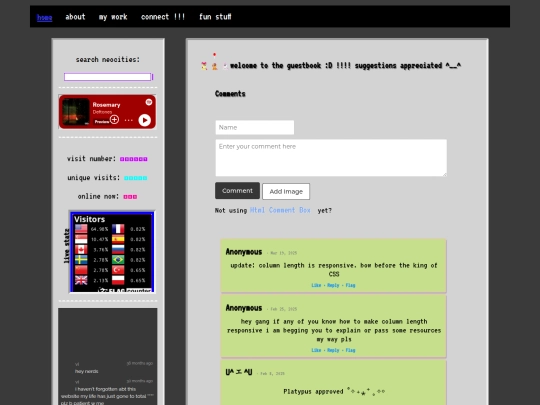
Task: Like the 'hey gang' column length comment
Action: (x=316, y=350)
